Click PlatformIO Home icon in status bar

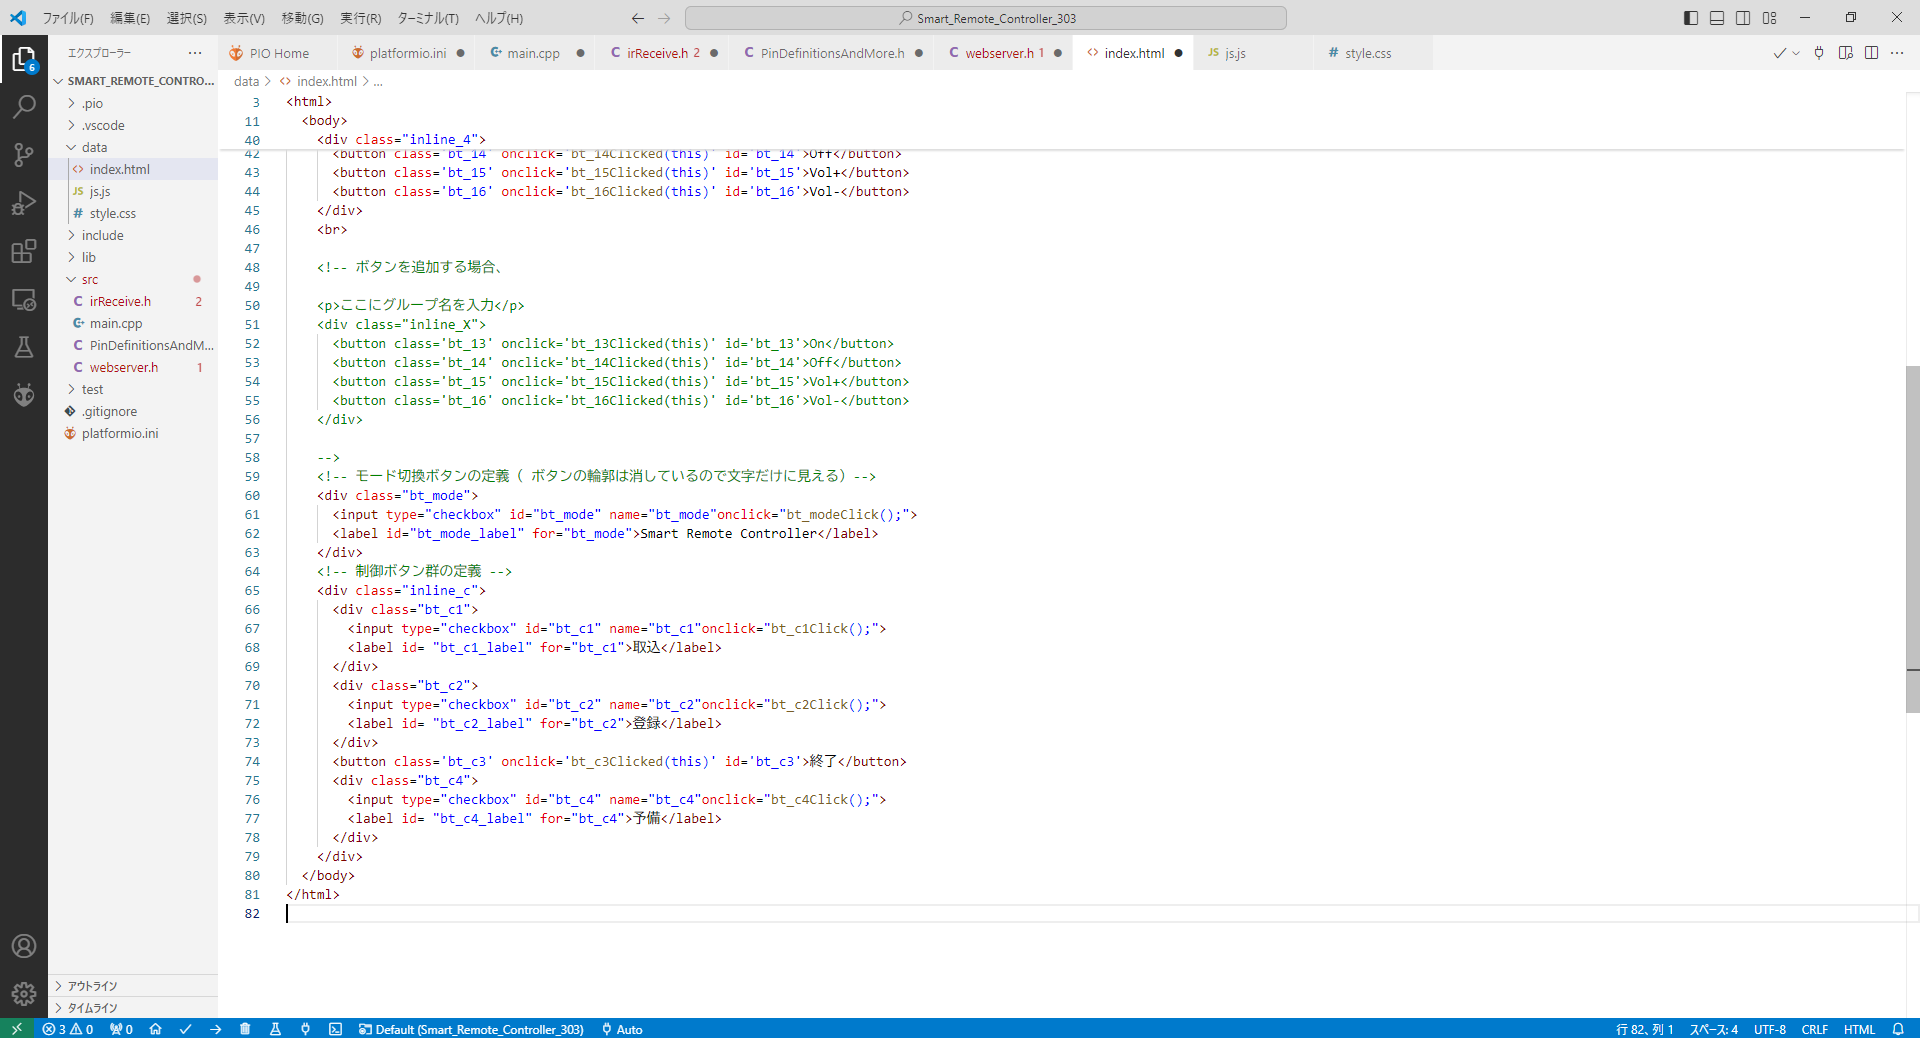[155, 1029]
